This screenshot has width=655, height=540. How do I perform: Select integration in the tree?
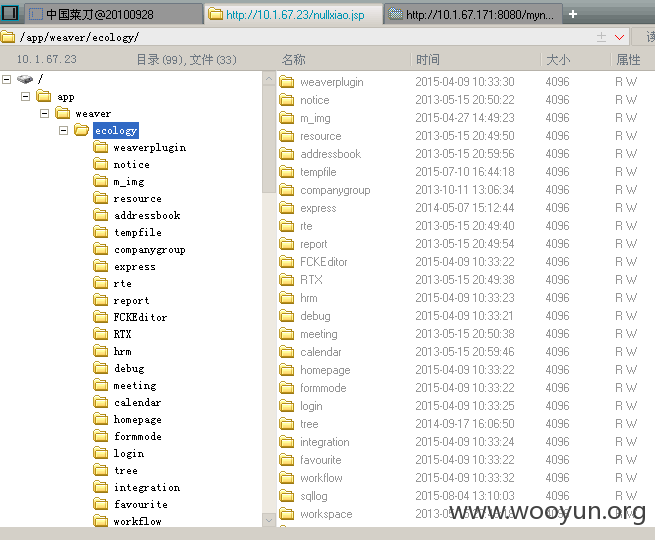147,487
